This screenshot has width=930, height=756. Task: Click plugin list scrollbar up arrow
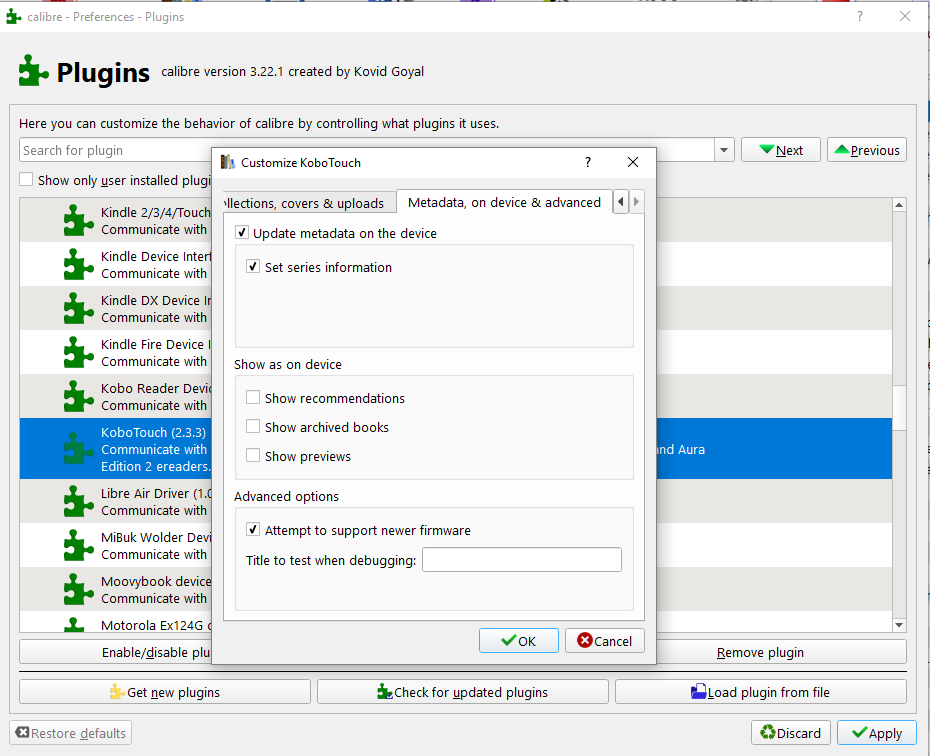tap(899, 205)
